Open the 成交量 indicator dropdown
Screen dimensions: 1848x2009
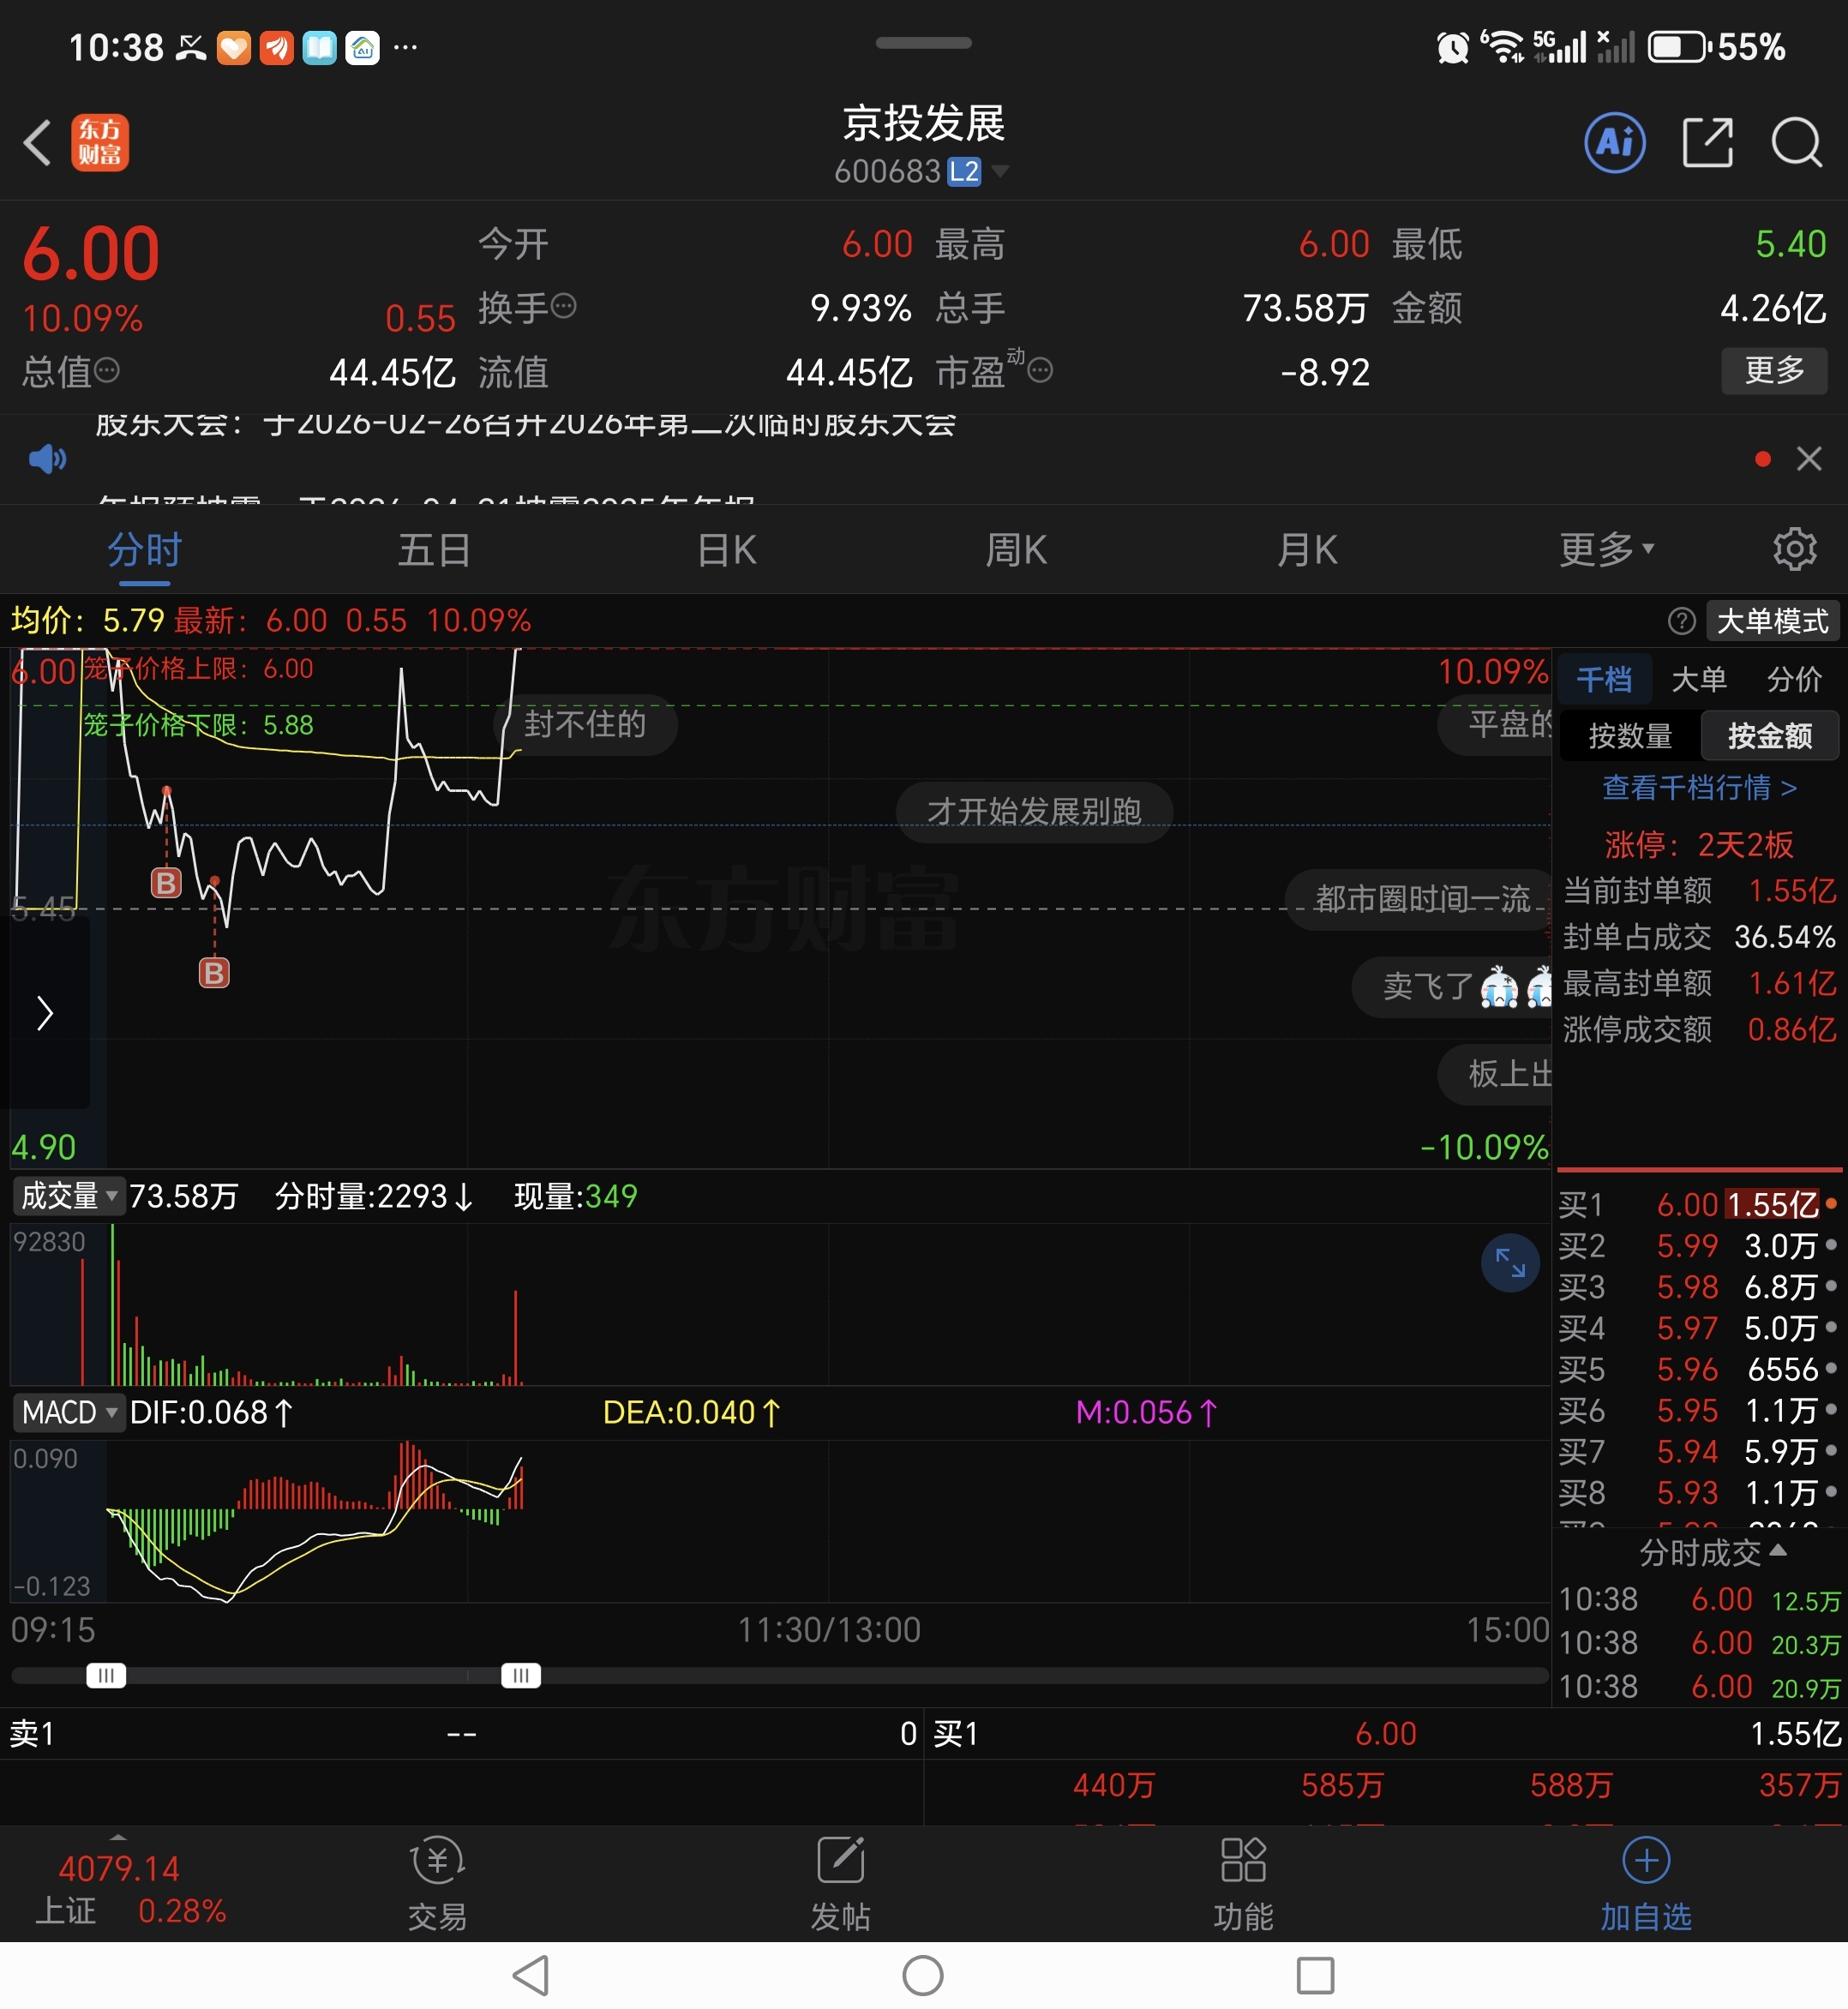coord(68,1196)
